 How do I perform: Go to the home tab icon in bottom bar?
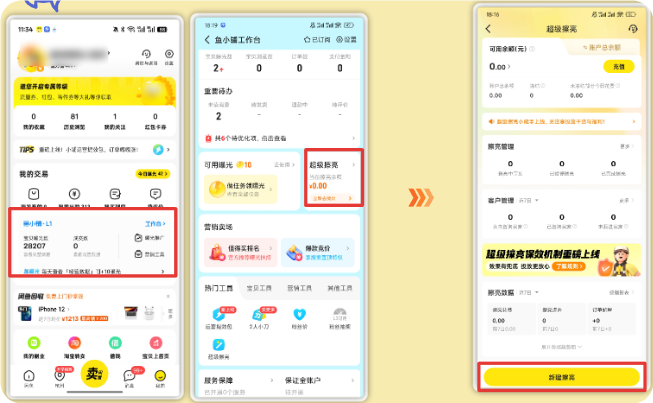point(29,376)
